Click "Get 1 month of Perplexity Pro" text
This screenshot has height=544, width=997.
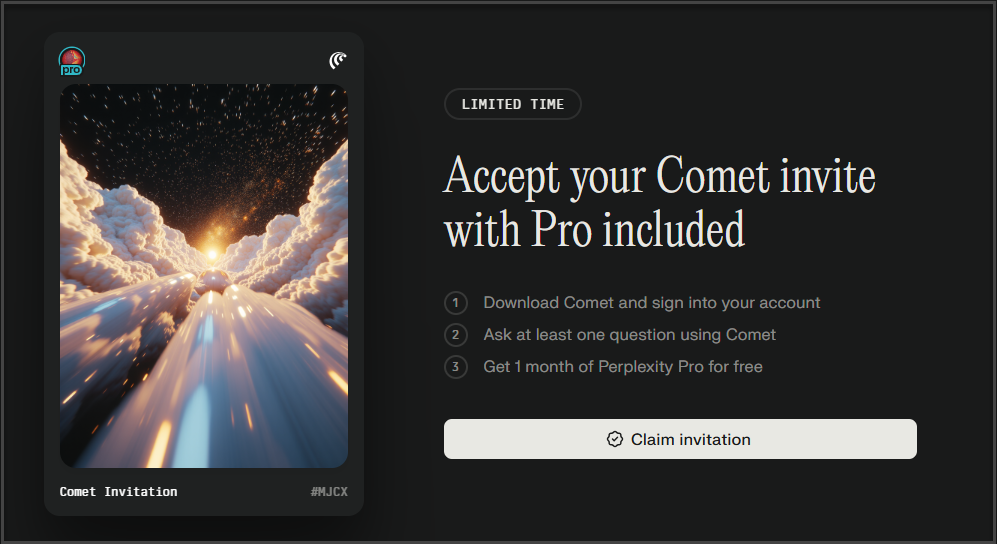tap(622, 367)
